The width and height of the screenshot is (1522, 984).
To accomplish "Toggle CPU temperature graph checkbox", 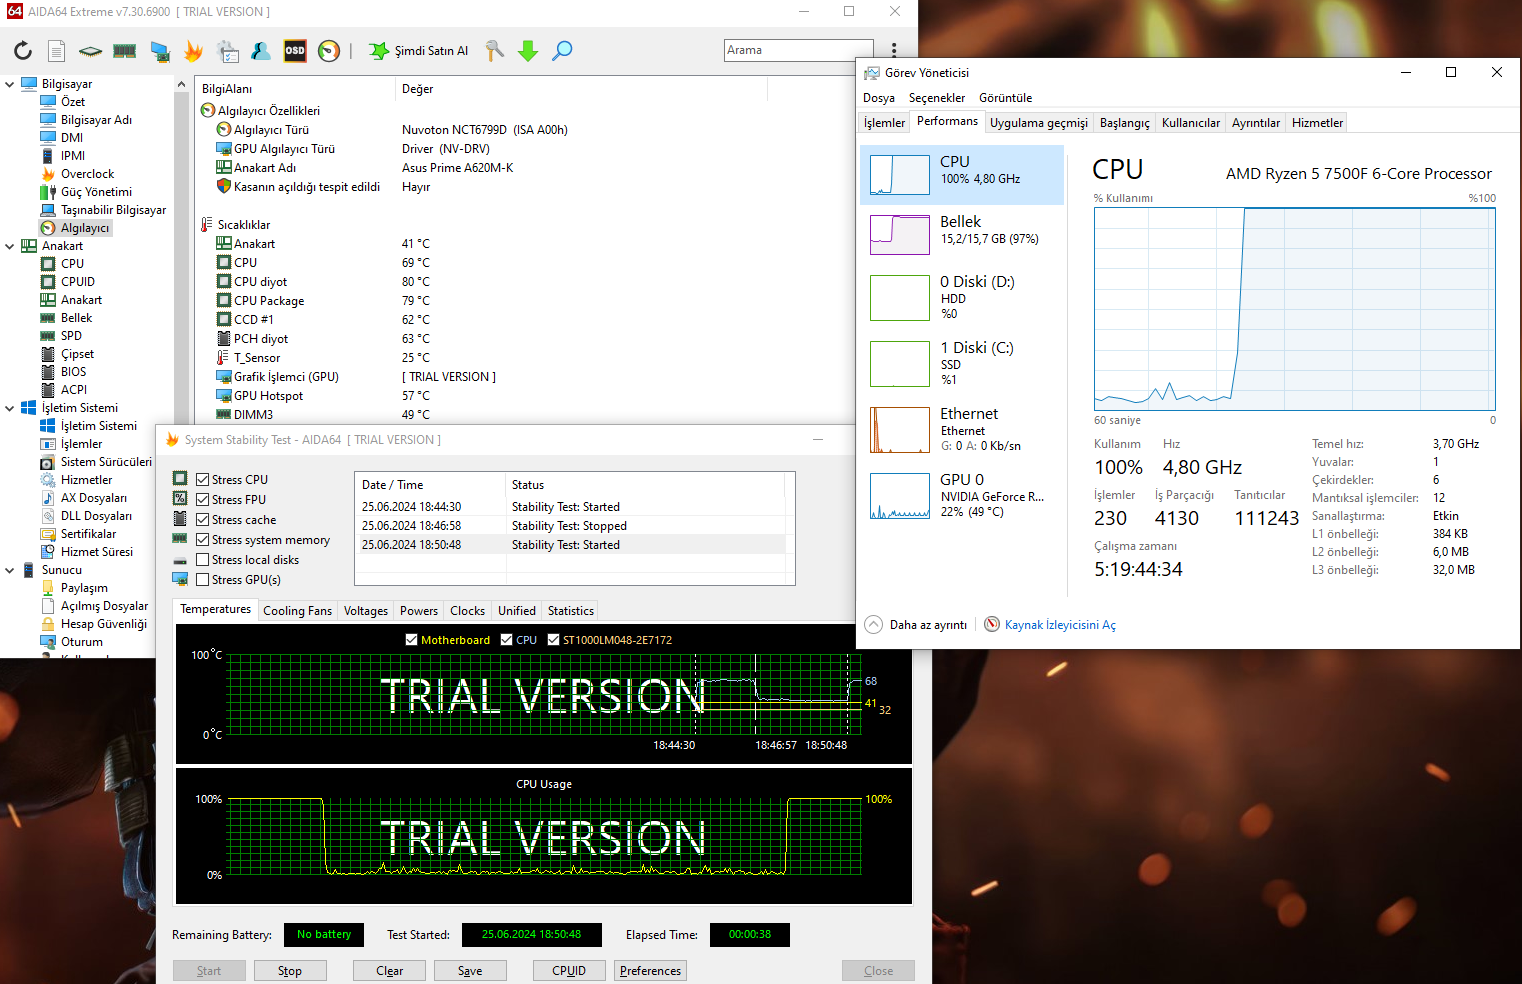I will pyautogui.click(x=506, y=640).
